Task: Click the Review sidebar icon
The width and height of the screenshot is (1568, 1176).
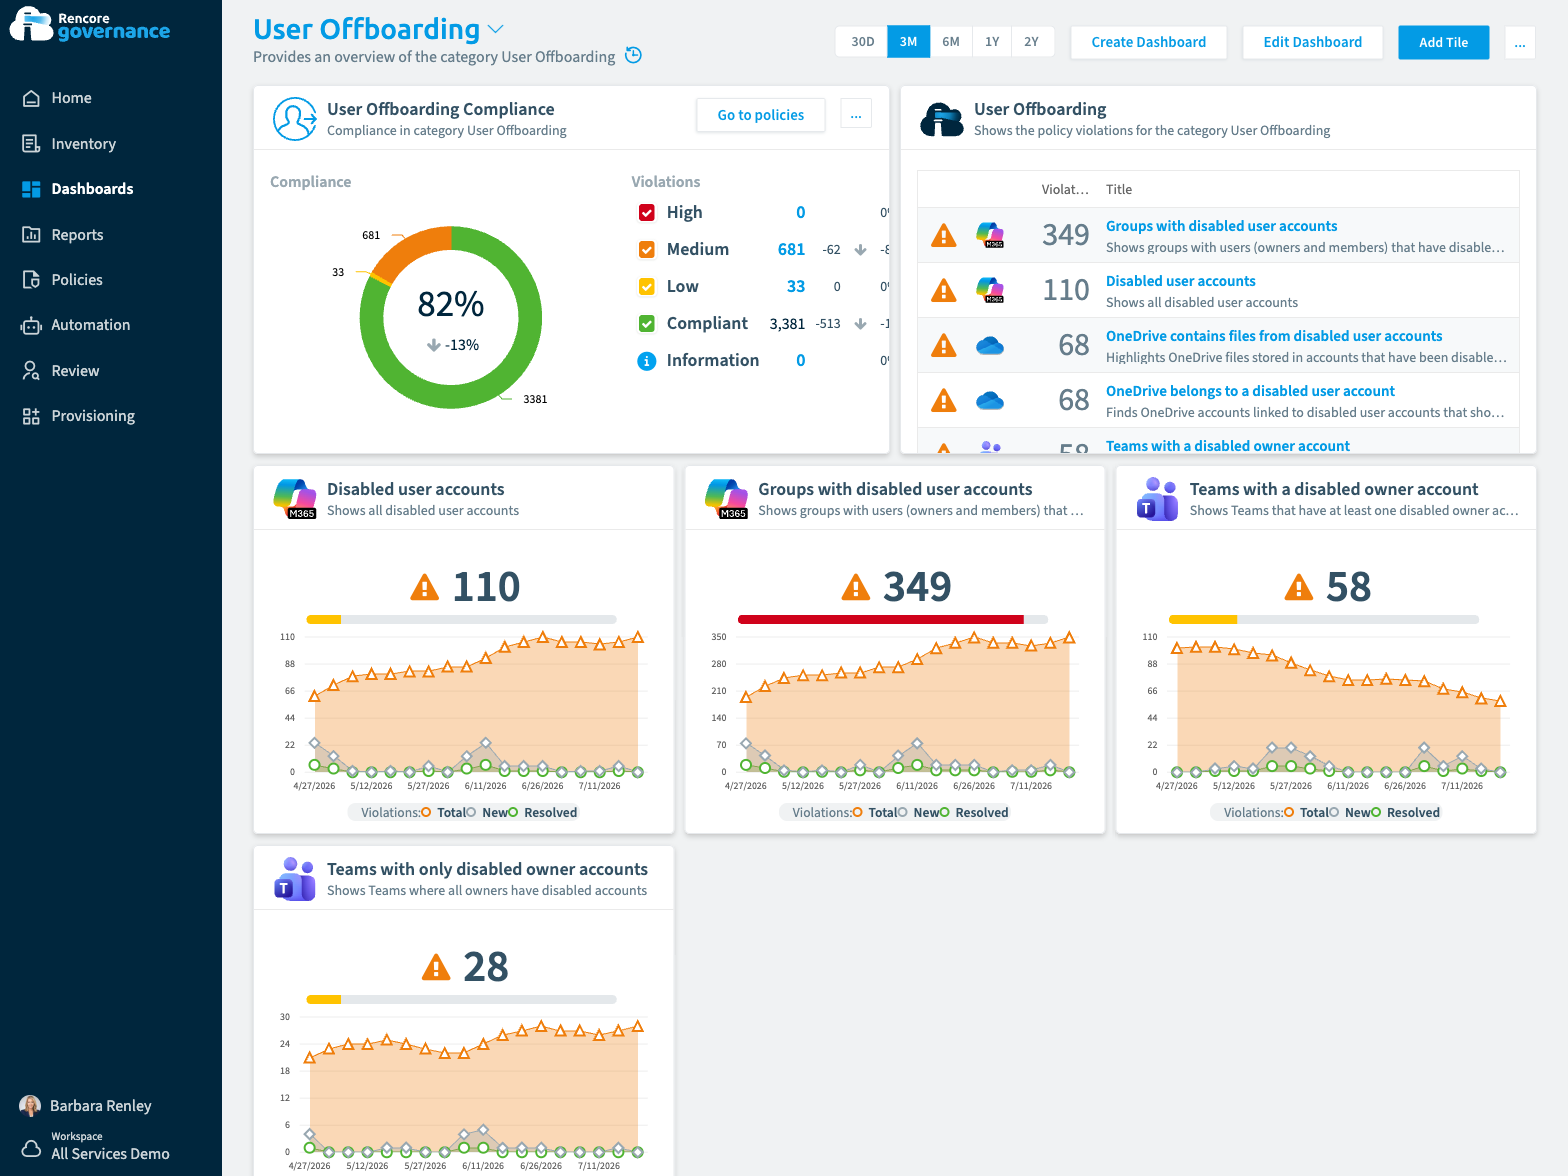Action: (x=31, y=371)
